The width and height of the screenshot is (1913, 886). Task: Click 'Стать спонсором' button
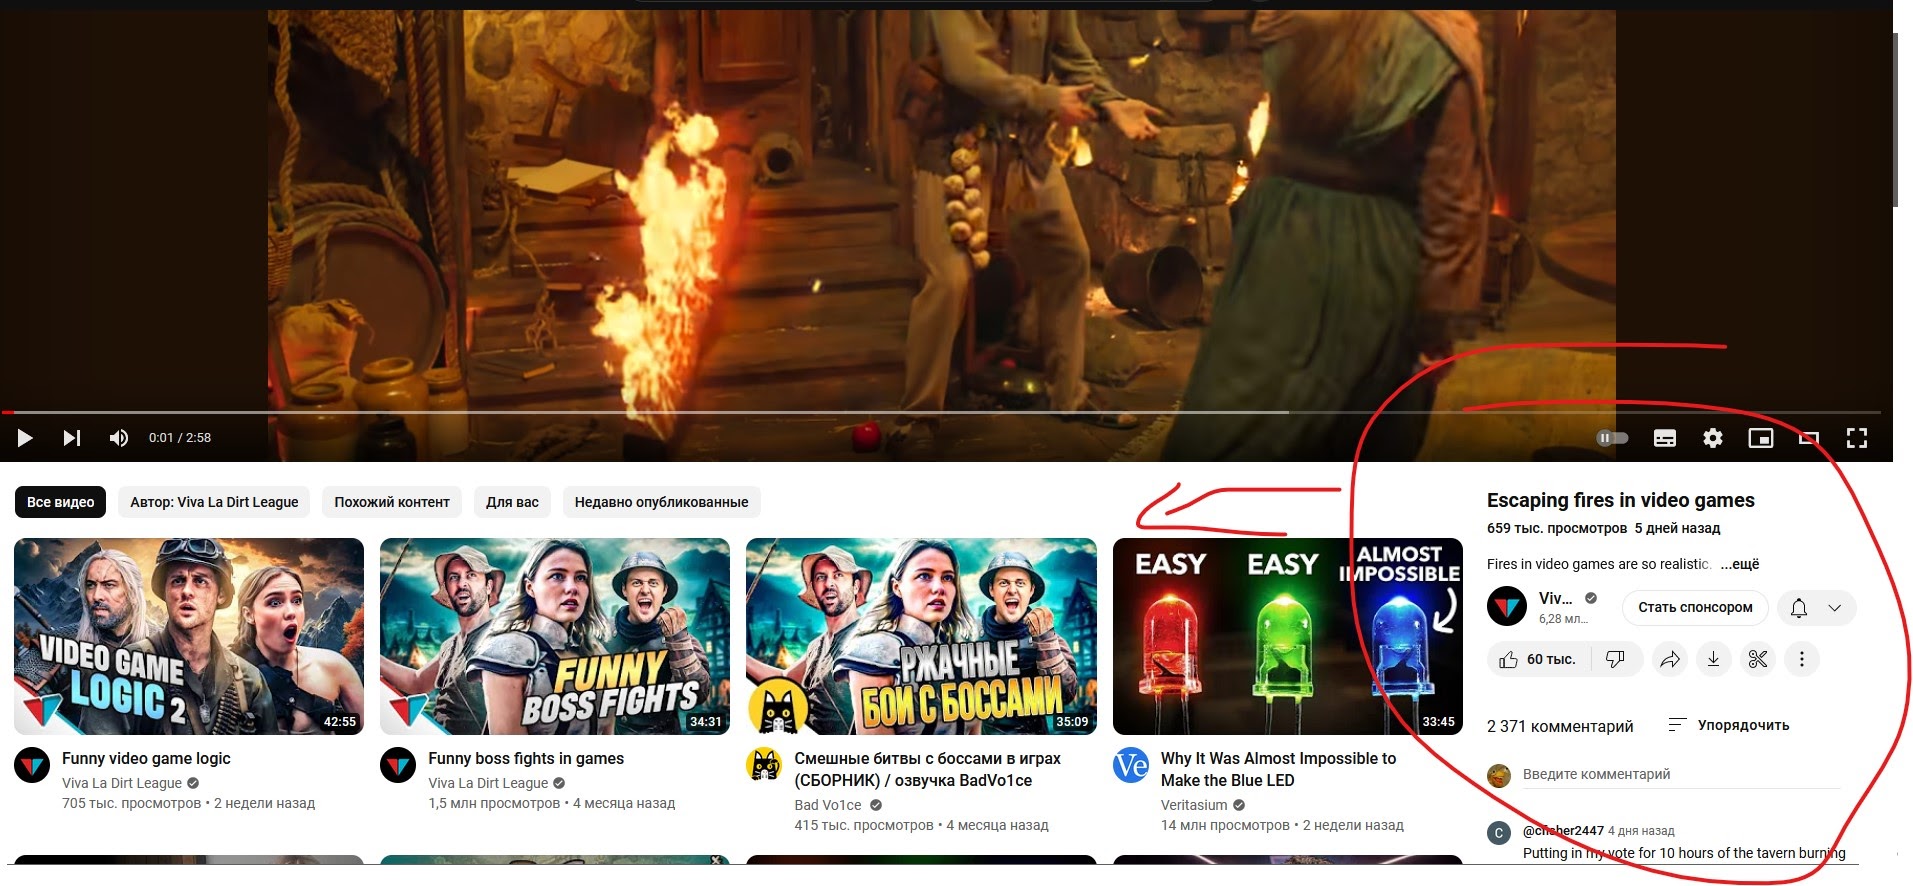point(1695,607)
